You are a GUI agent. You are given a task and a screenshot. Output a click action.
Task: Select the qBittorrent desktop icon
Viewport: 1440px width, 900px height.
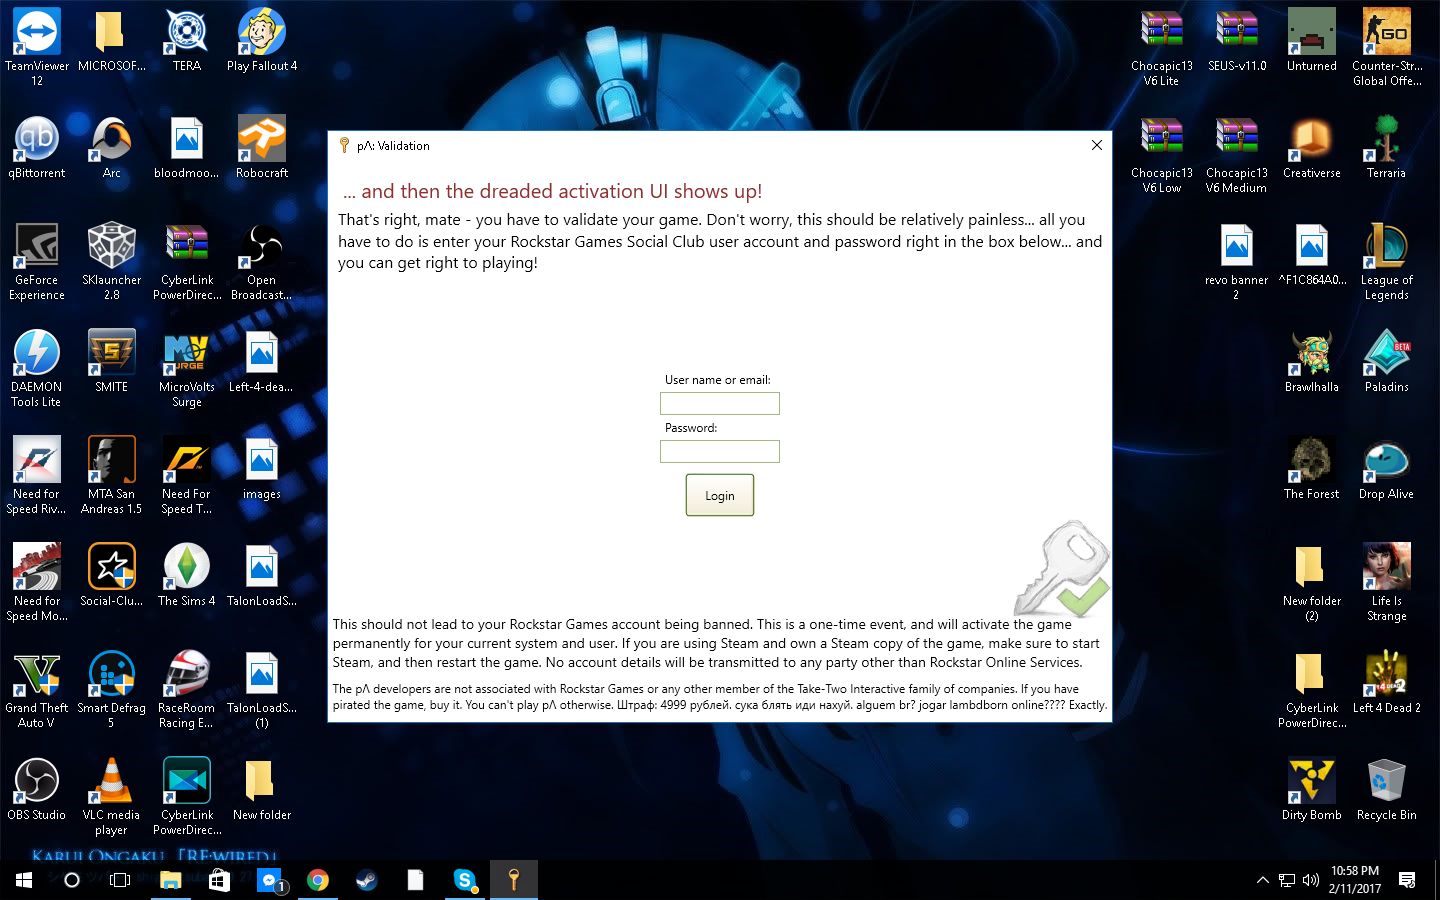coord(37,148)
